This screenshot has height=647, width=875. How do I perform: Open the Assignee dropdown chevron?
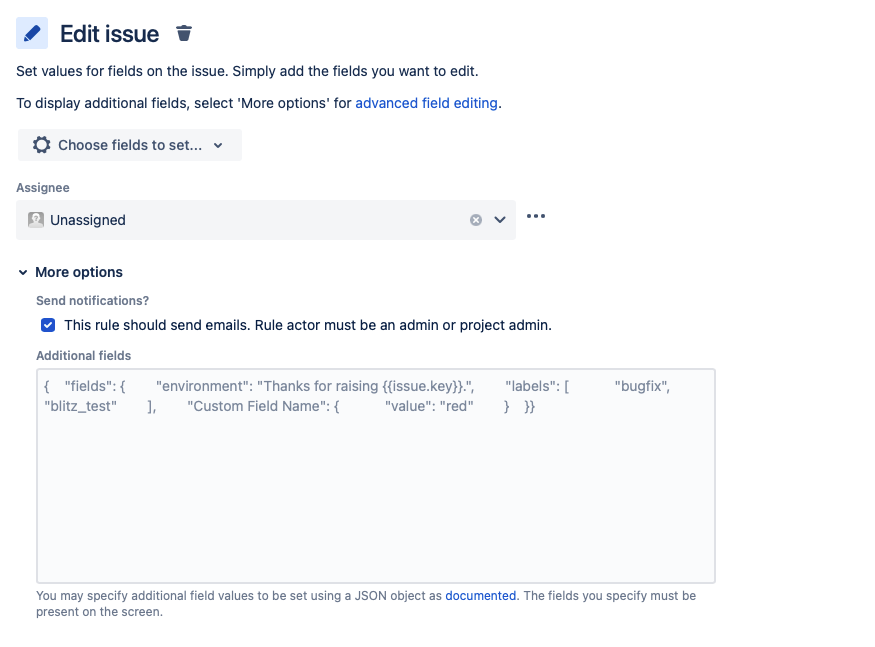[500, 220]
